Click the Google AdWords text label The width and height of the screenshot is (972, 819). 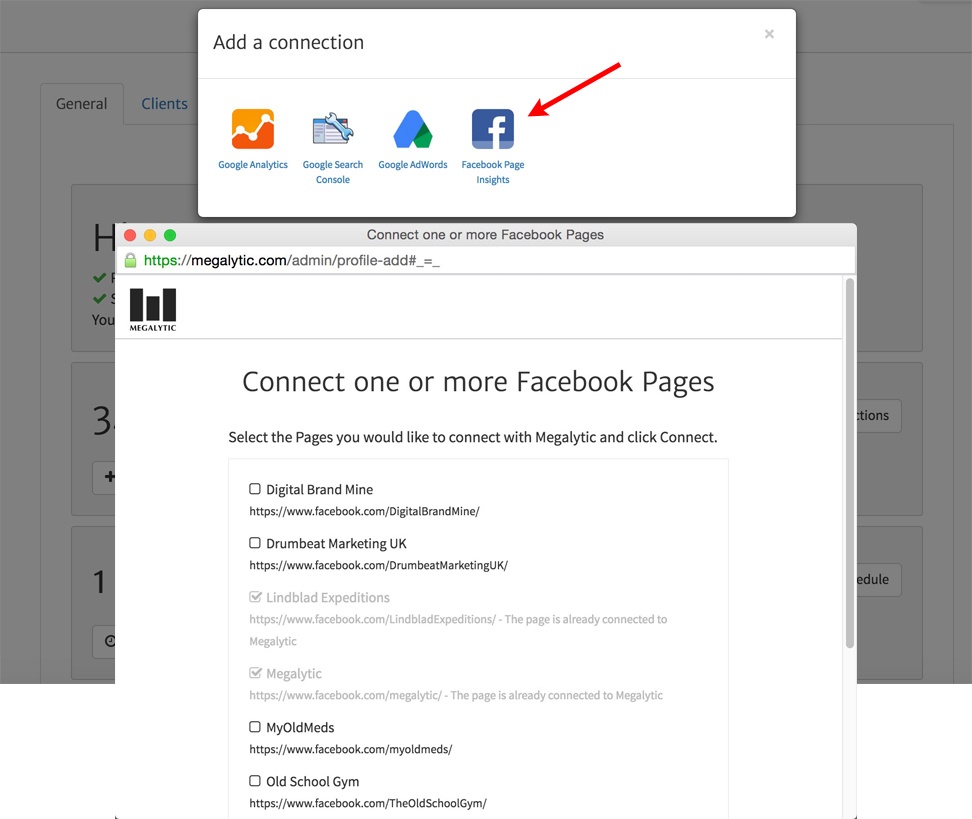pyautogui.click(x=412, y=165)
